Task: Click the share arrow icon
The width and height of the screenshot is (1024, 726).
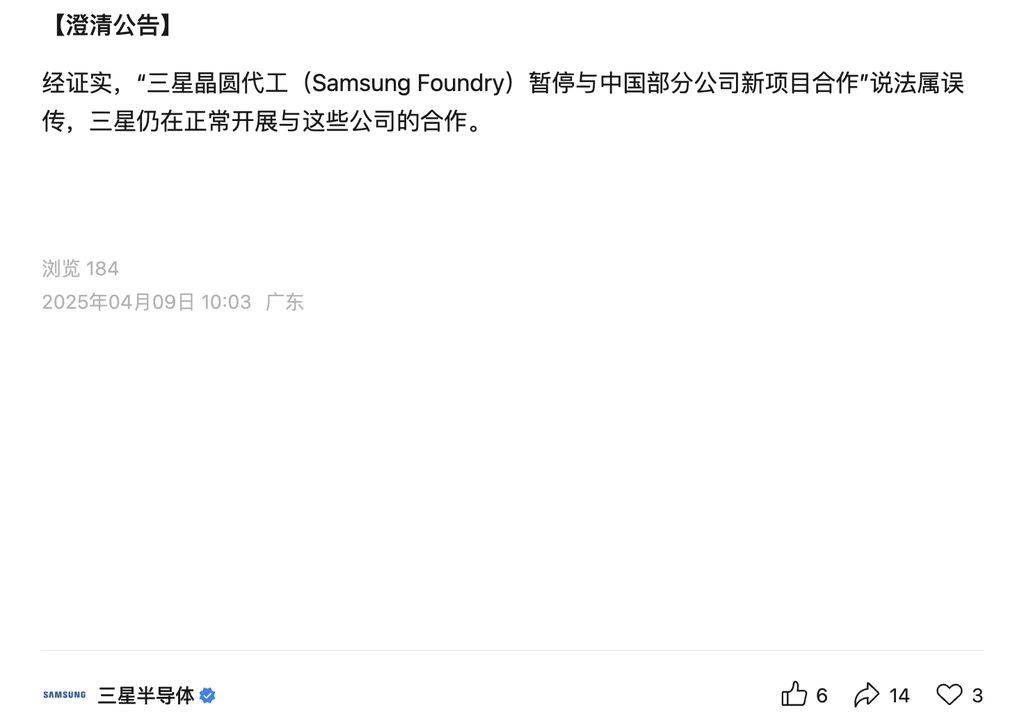Action: click(867, 695)
